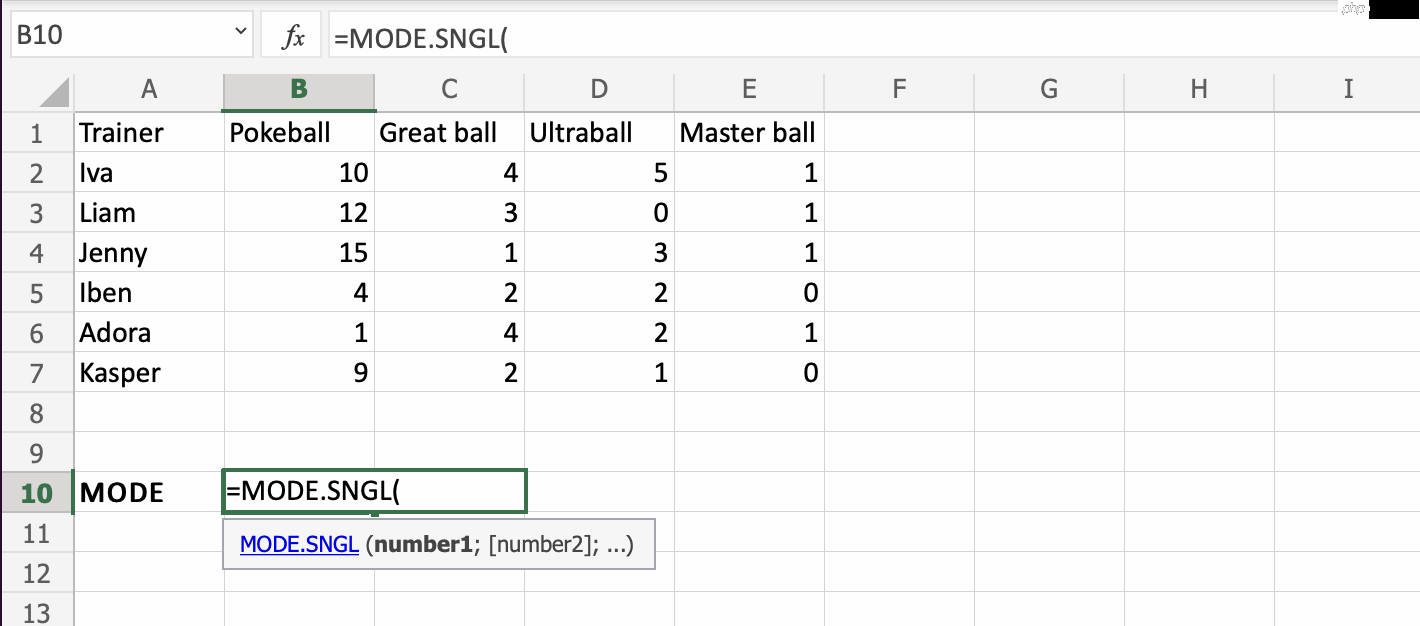Select column F header

point(899,89)
